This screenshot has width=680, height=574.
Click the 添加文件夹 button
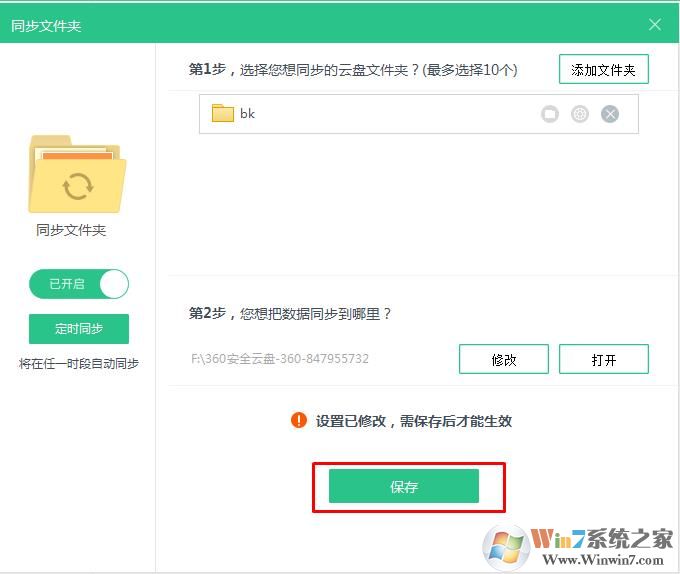(603, 70)
